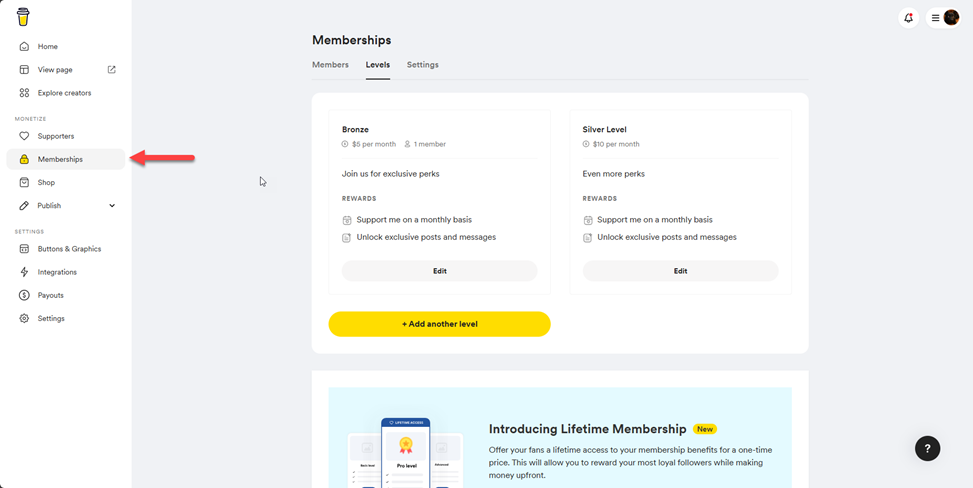This screenshot has height=488, width=973.
Task: Open the notifications bell icon
Action: 908,18
